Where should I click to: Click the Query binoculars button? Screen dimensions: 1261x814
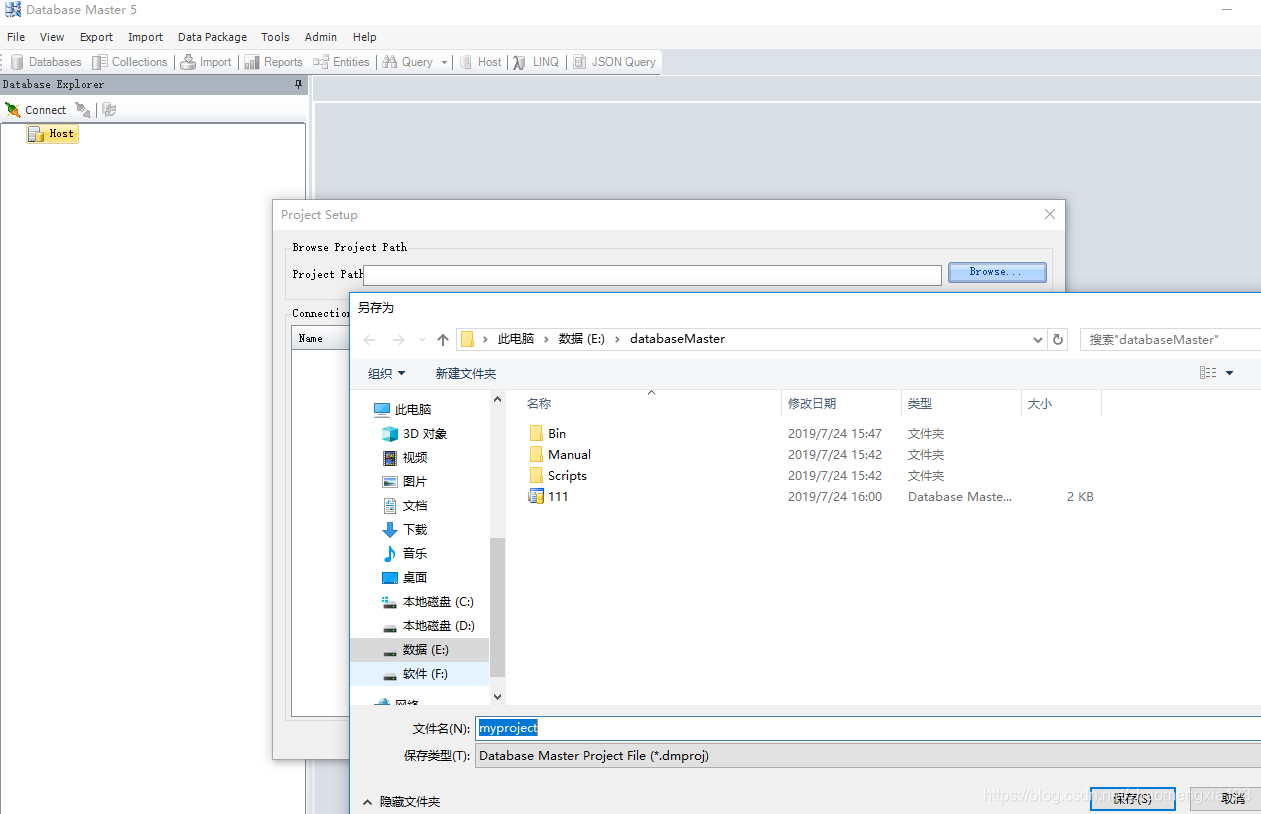point(408,62)
